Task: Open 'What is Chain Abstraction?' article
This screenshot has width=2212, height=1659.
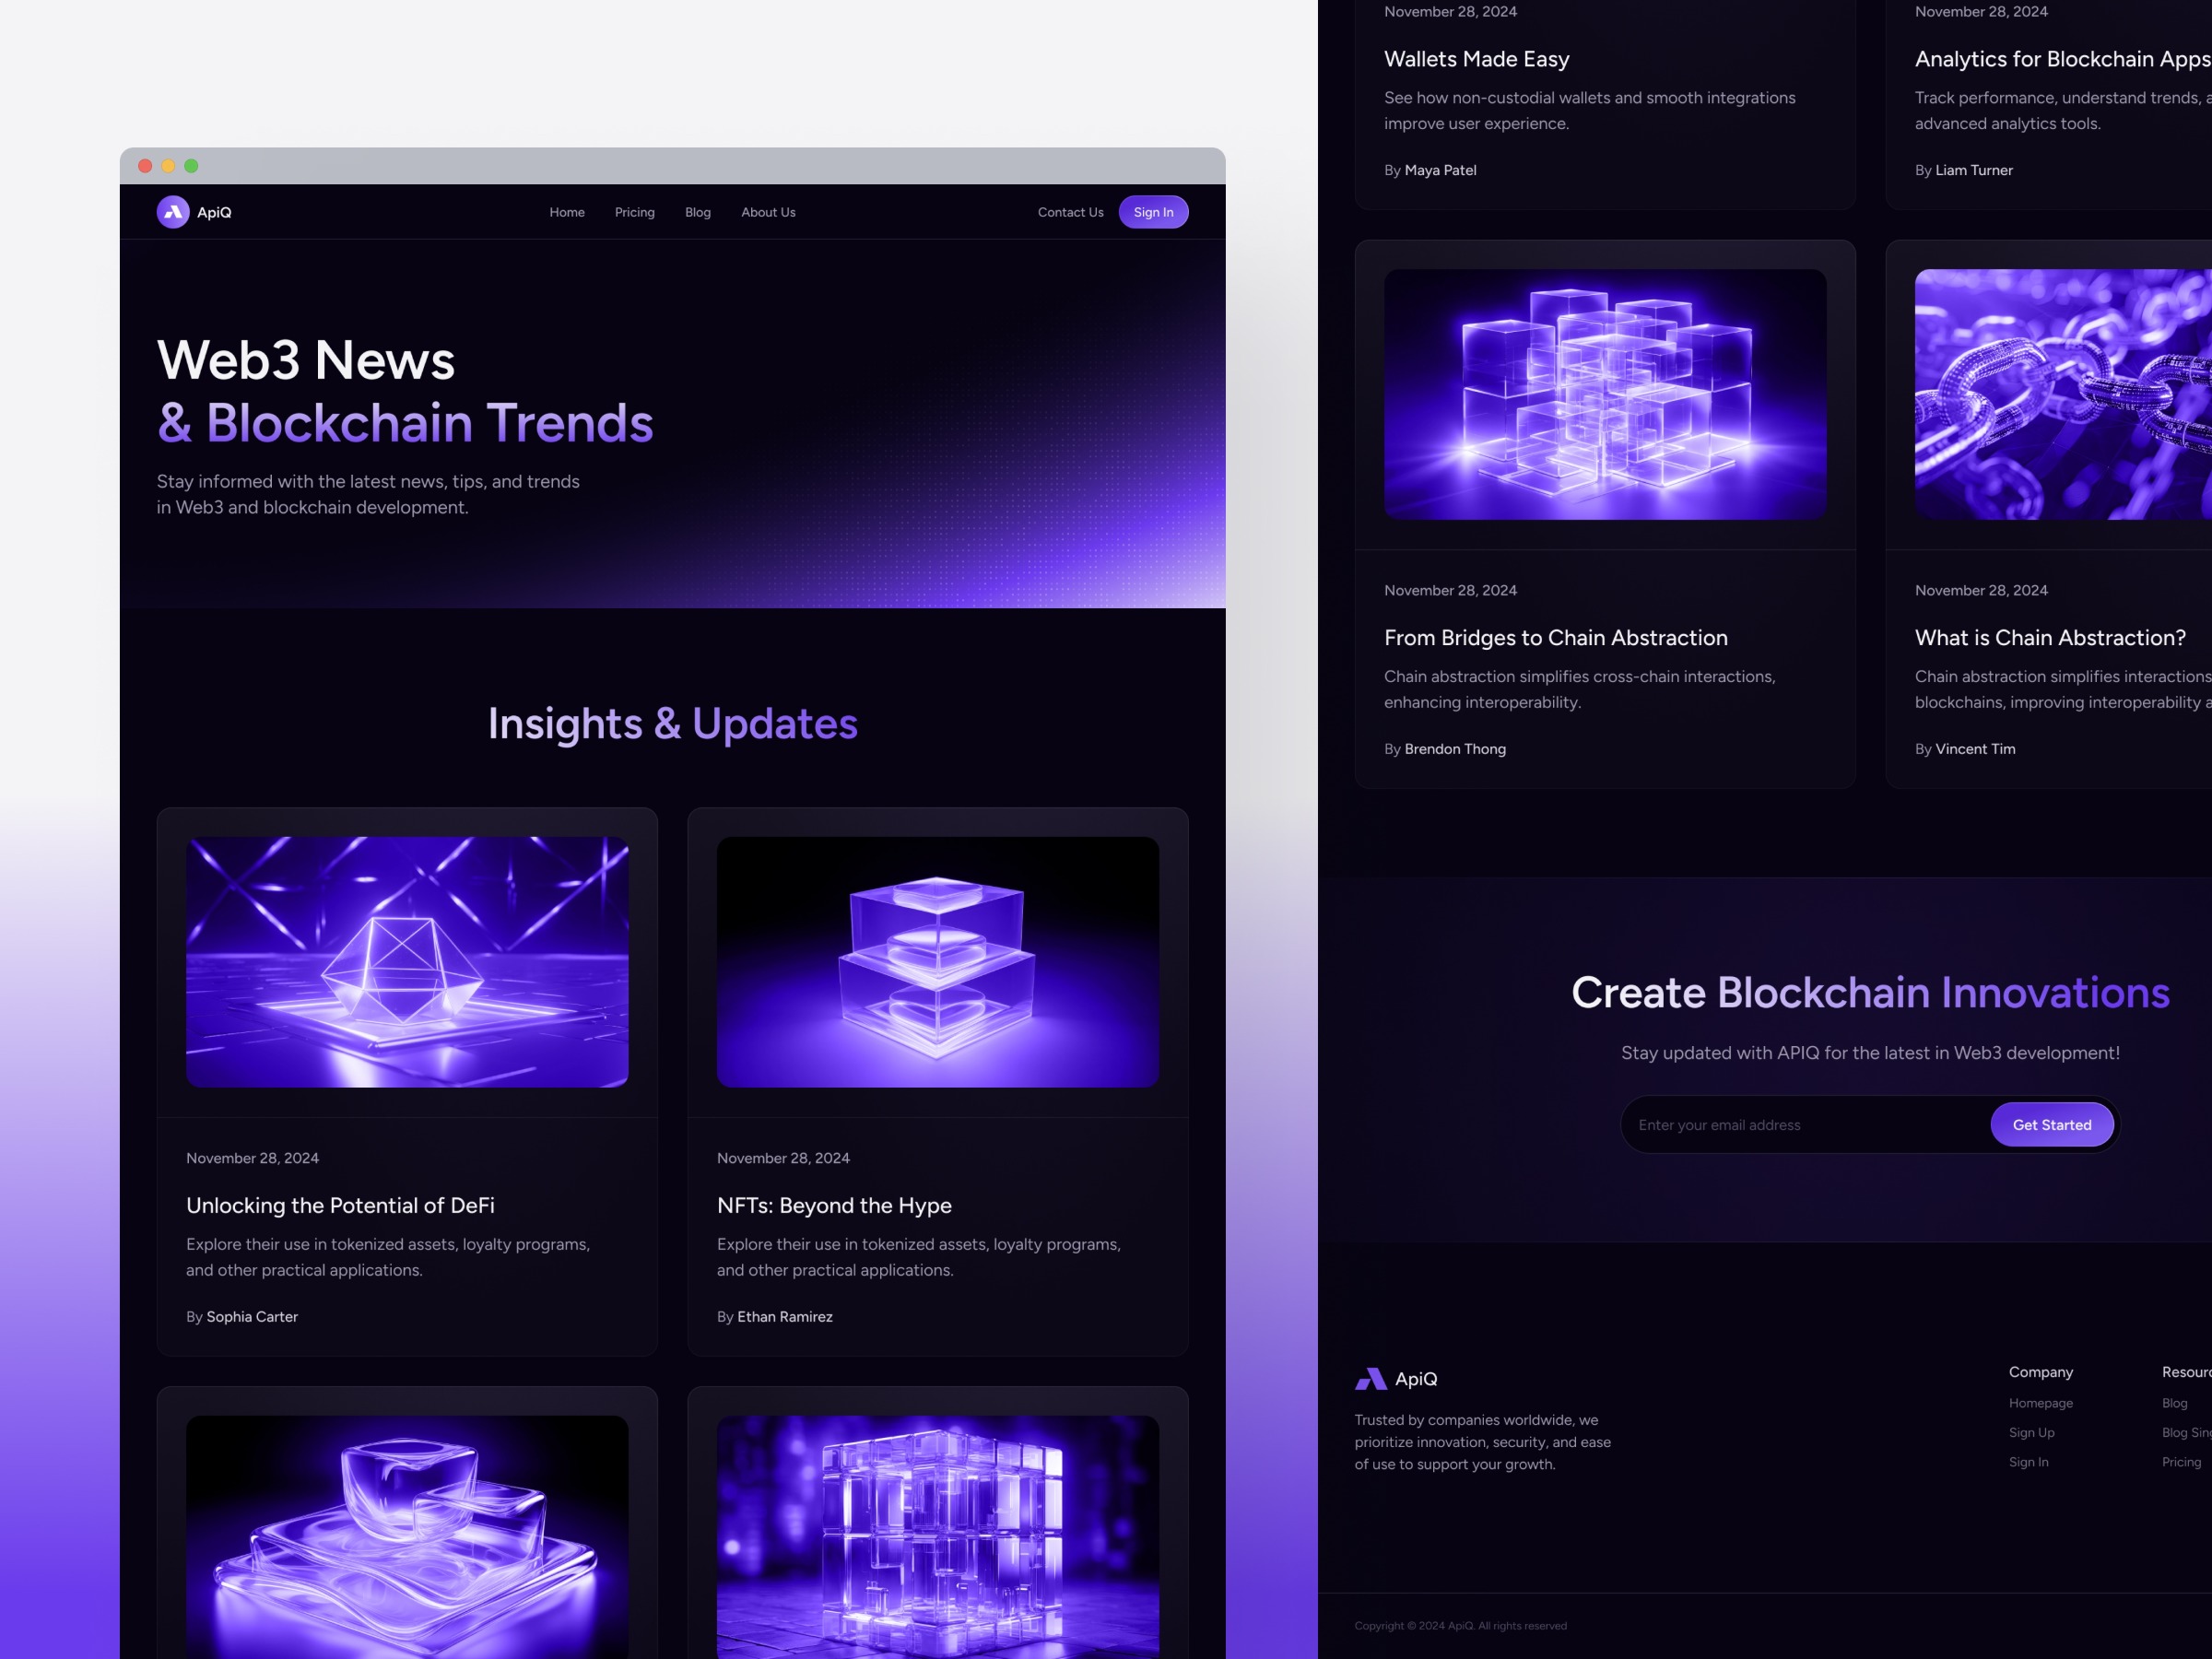Action: click(2050, 637)
